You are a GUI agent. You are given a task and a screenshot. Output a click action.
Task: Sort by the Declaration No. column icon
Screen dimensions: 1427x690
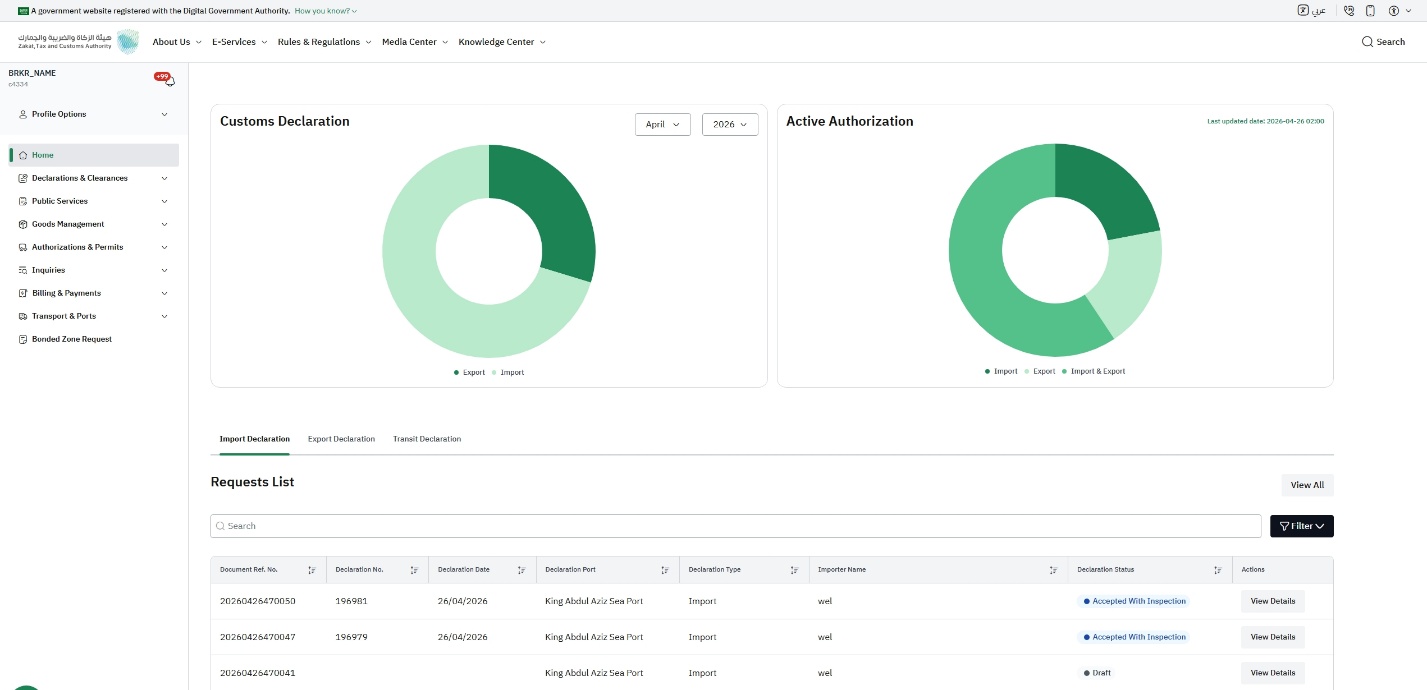pyautogui.click(x=414, y=570)
